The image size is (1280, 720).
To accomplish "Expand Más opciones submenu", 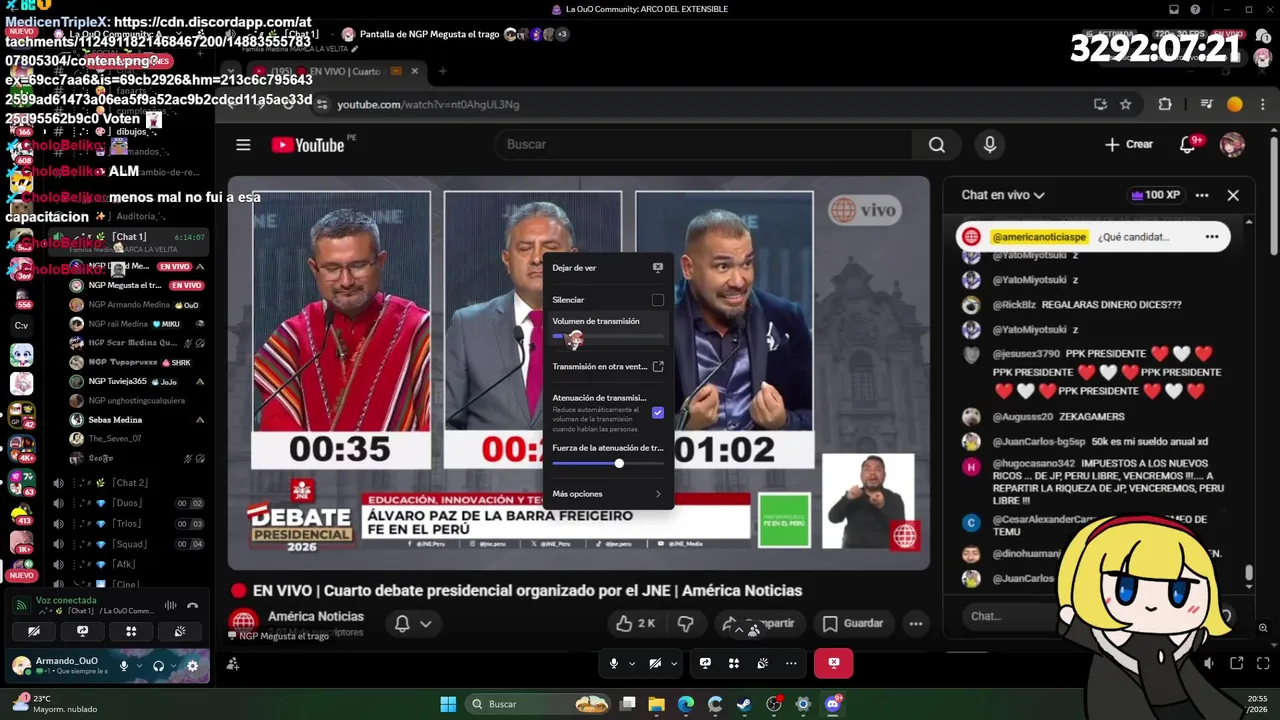I will (x=608, y=494).
